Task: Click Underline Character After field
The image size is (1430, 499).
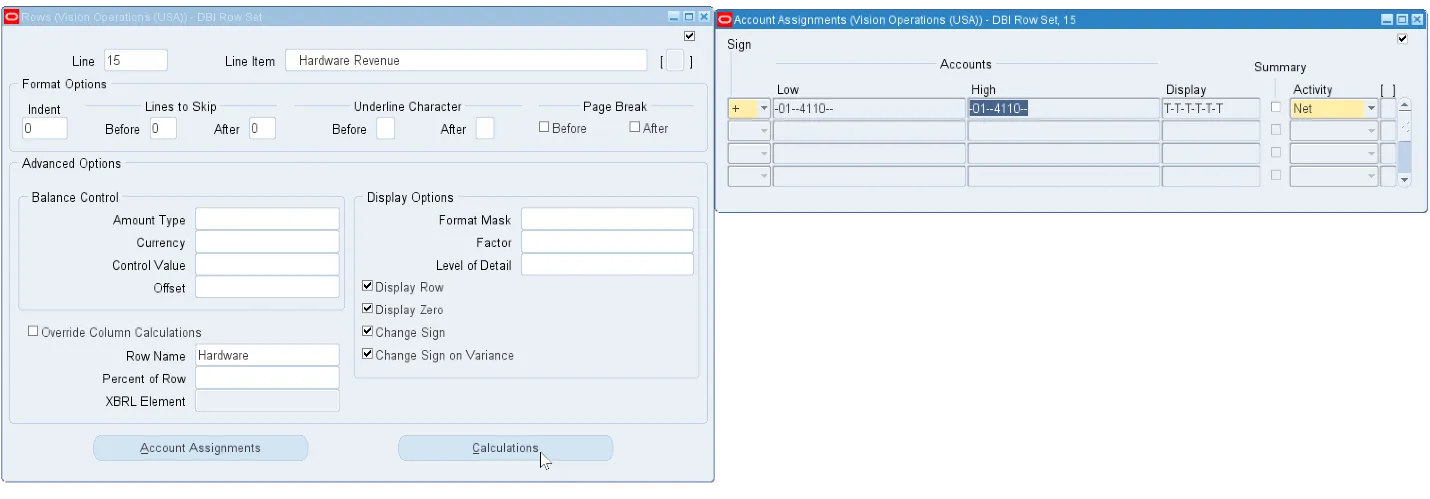Action: click(x=484, y=128)
